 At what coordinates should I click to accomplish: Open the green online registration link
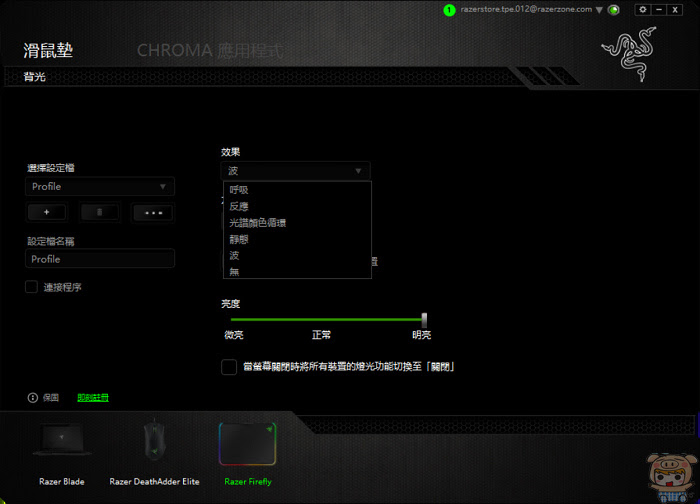[x=93, y=397]
